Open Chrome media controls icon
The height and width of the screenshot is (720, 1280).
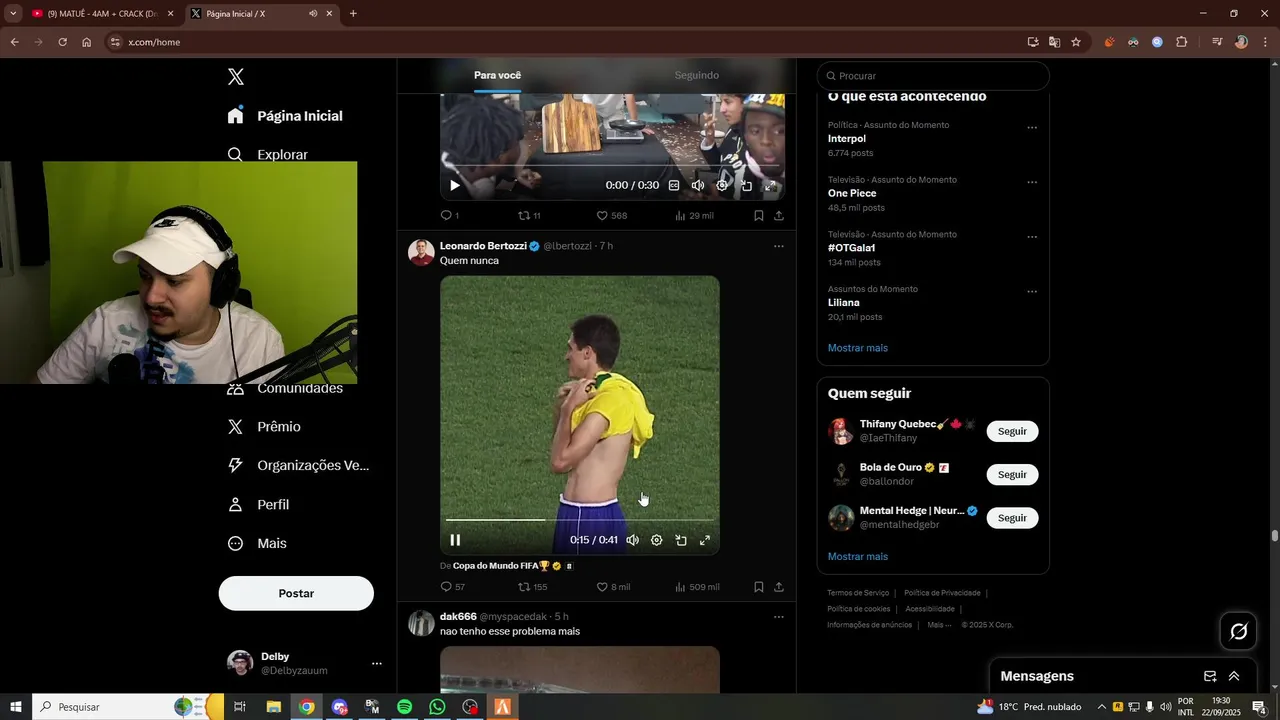pyautogui.click(x=1217, y=42)
